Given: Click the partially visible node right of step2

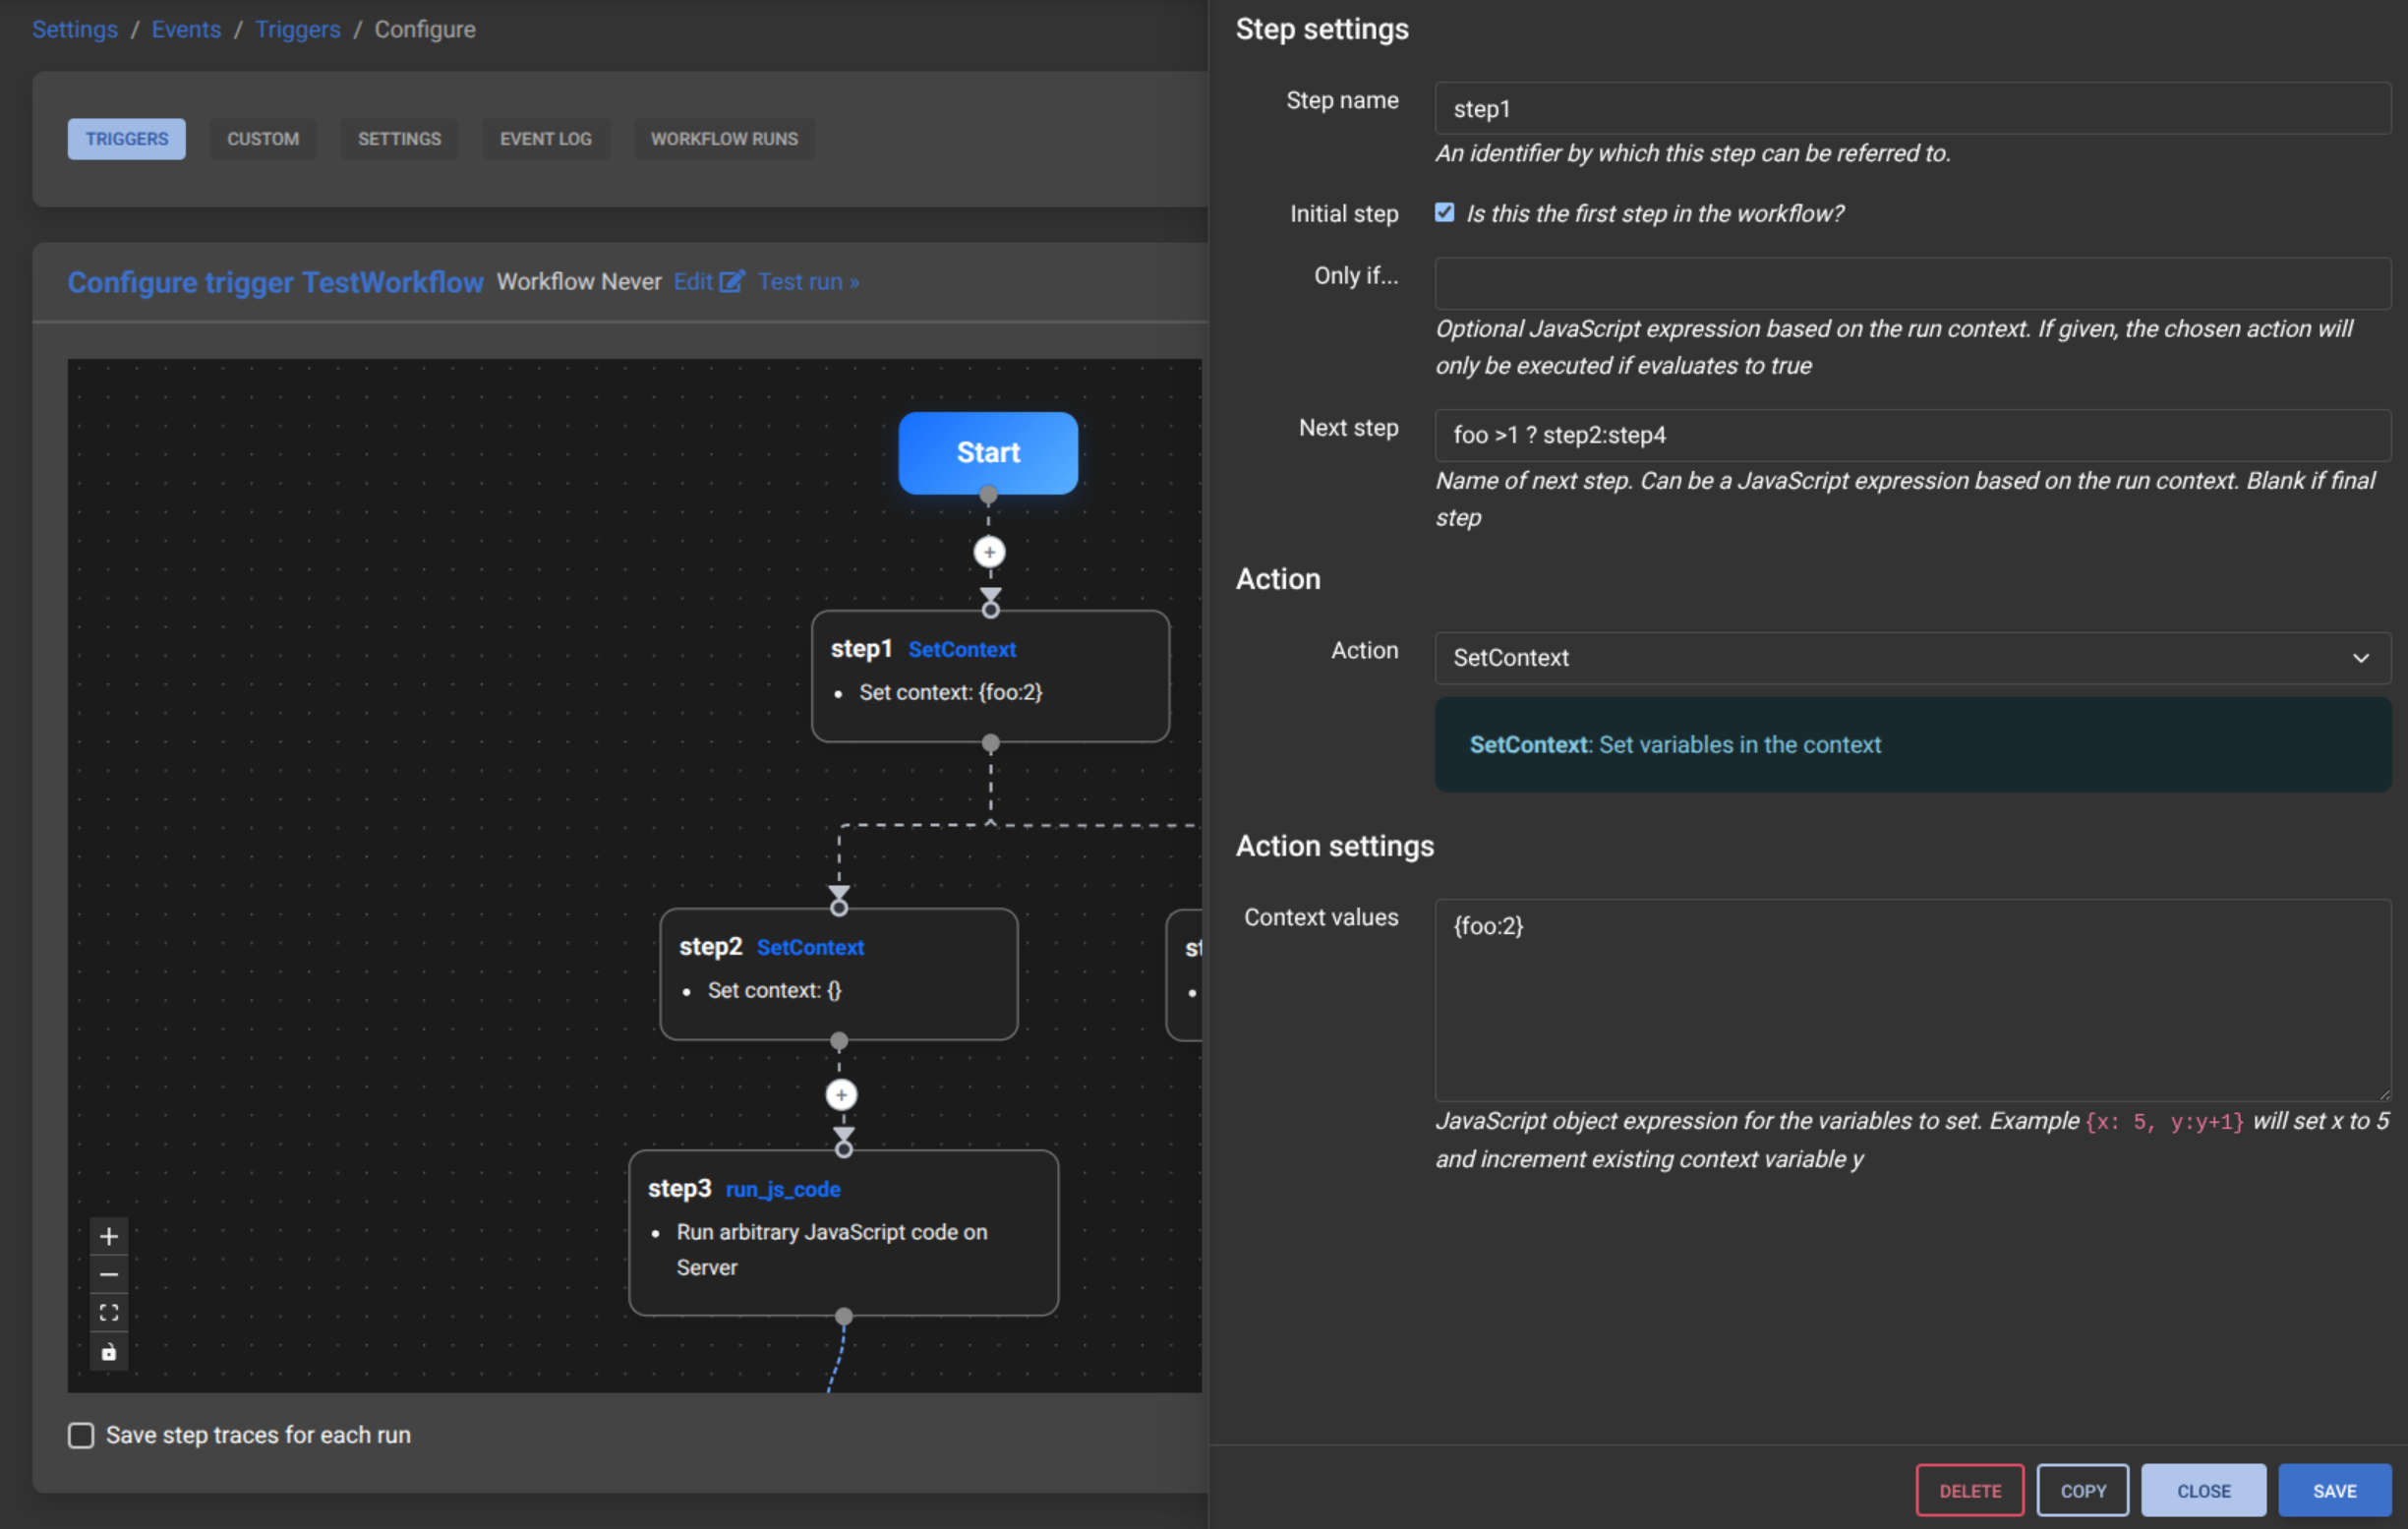Looking at the screenshot, I should pos(1185,974).
